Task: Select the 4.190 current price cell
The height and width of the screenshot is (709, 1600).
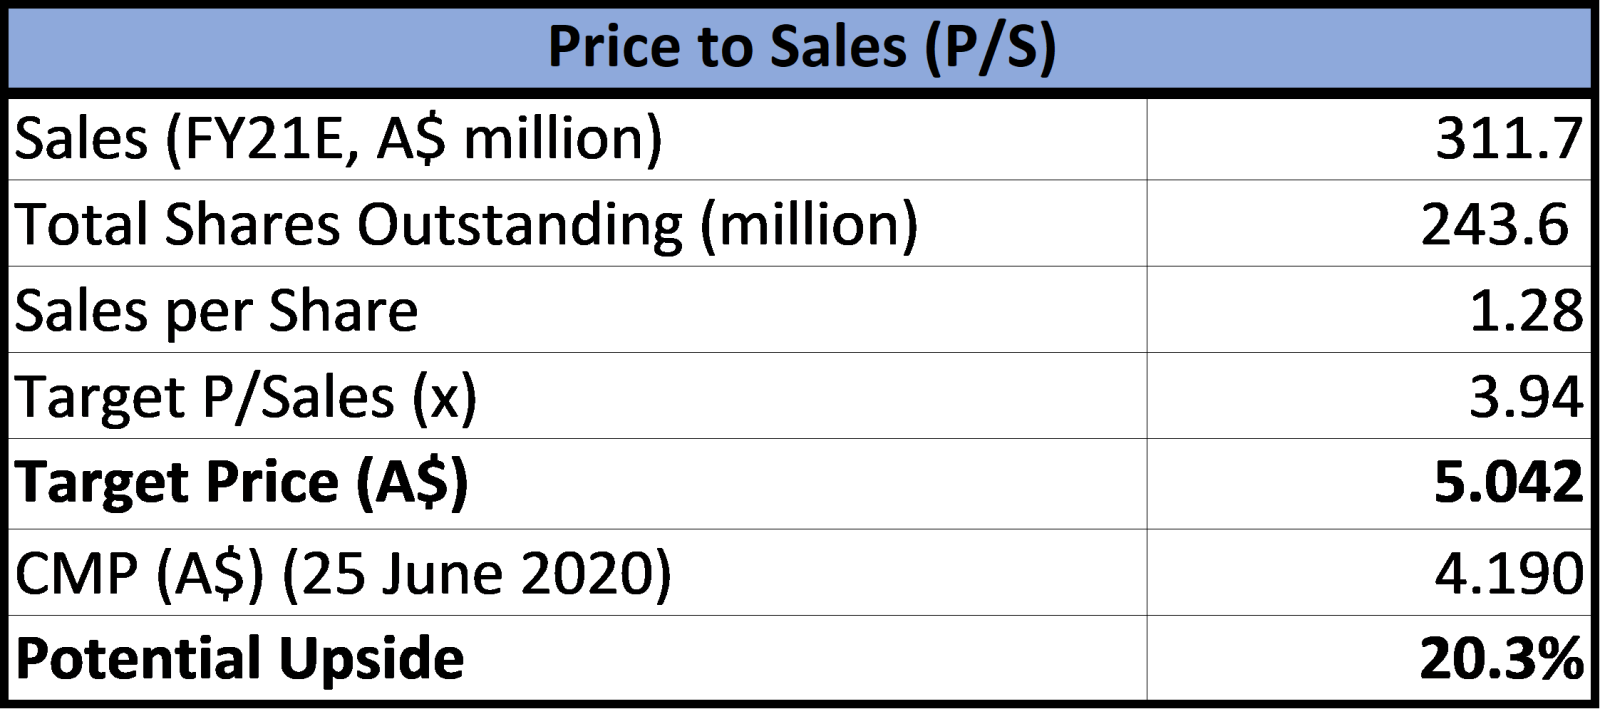Action: 1368,572
